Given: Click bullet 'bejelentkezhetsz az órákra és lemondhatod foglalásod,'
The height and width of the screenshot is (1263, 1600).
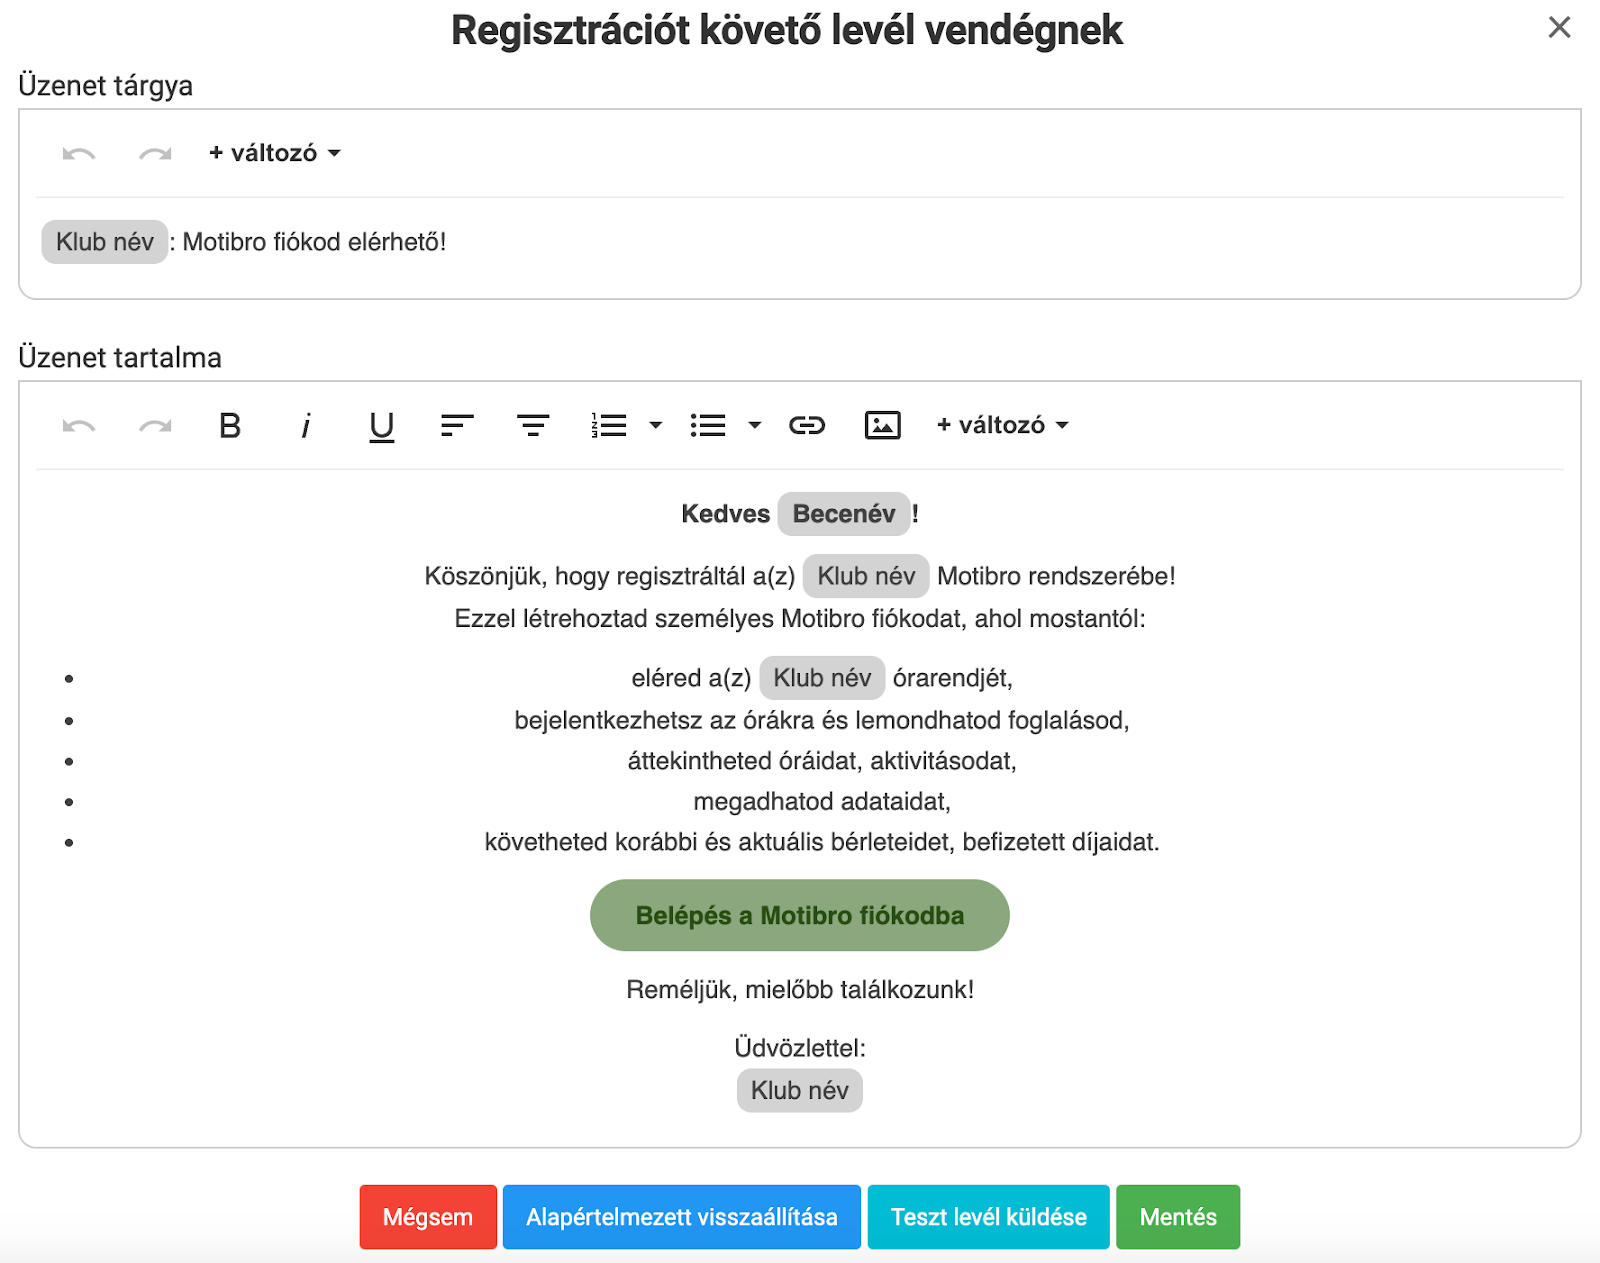Looking at the screenshot, I should (x=822, y=720).
